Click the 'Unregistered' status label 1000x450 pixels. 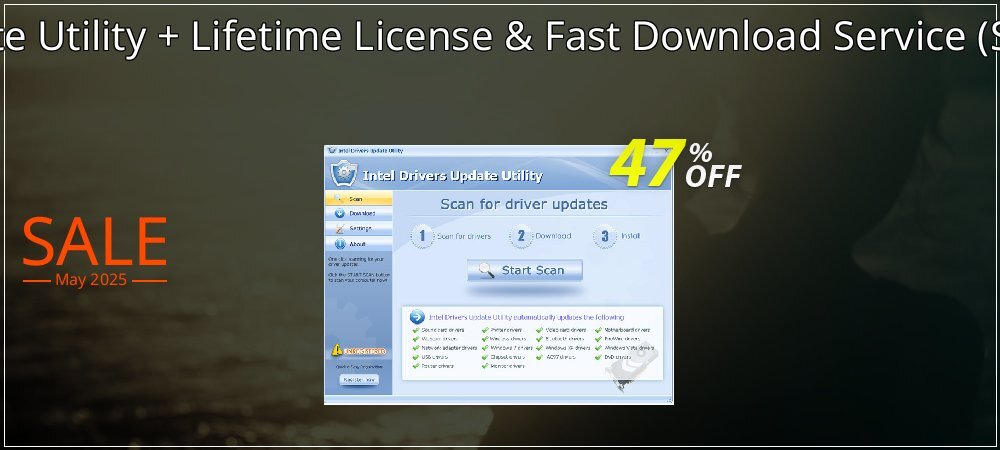click(x=365, y=352)
